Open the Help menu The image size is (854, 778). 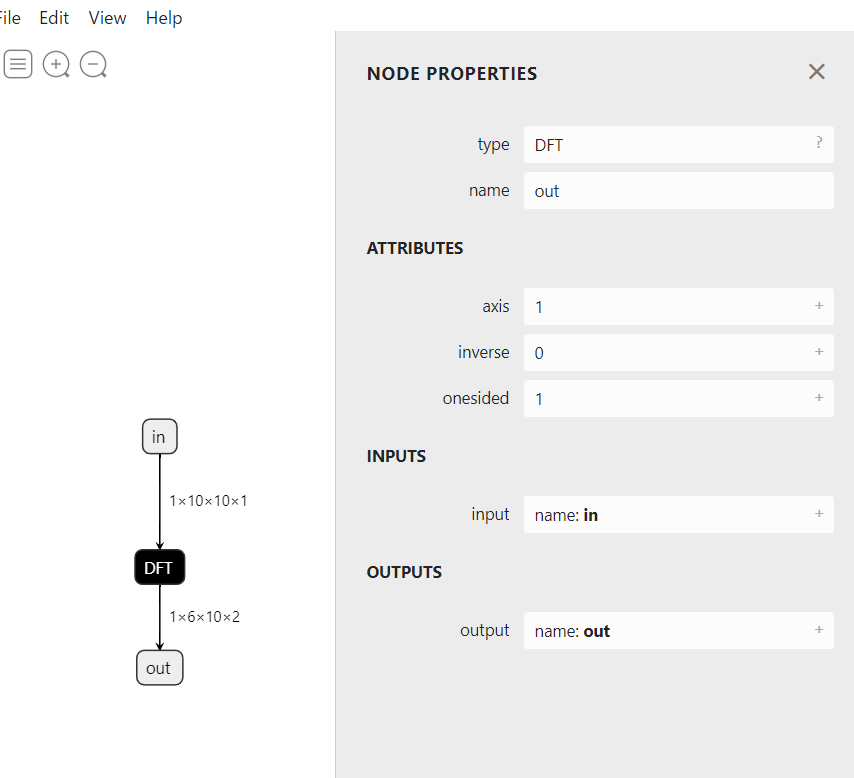tap(163, 17)
